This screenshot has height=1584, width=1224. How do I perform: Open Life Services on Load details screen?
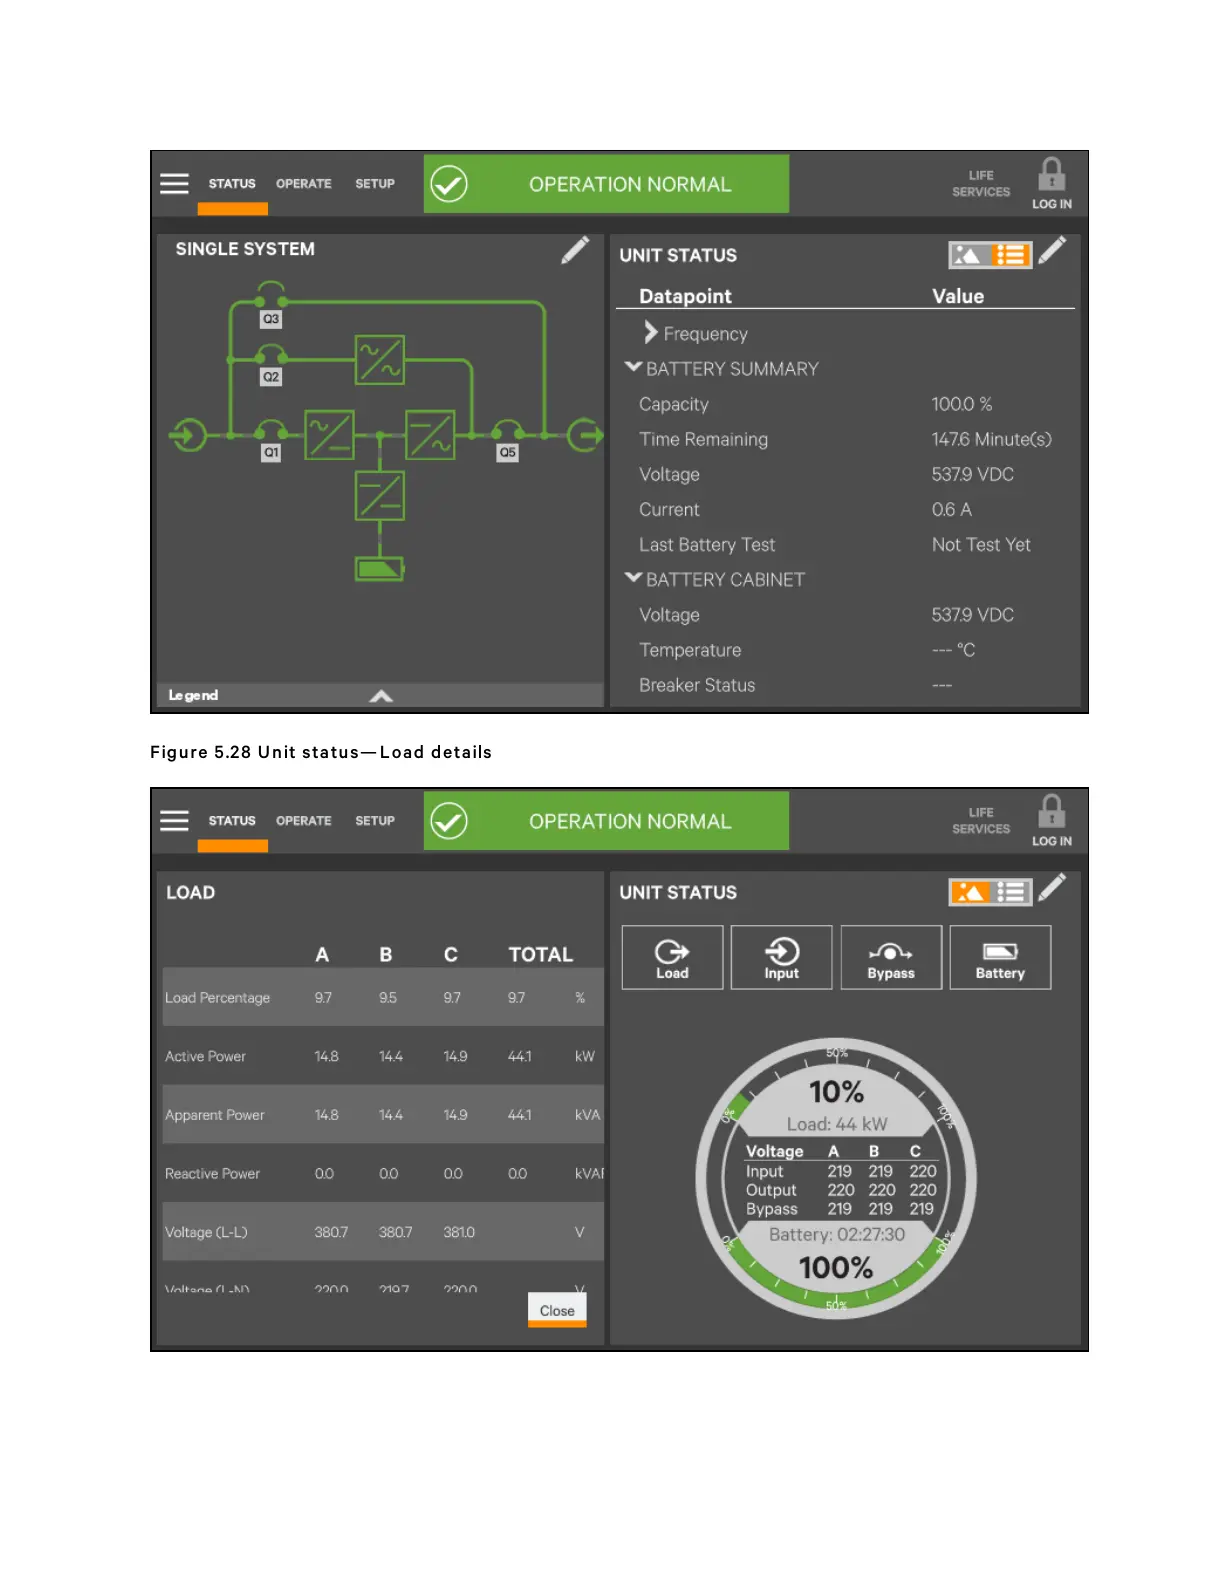(981, 821)
